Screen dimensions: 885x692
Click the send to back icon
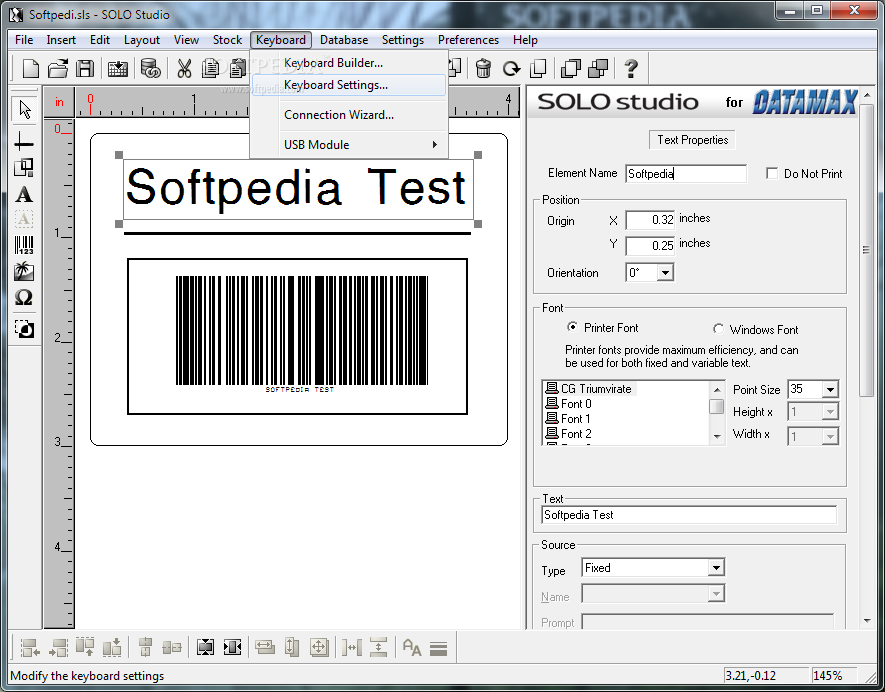pos(598,69)
